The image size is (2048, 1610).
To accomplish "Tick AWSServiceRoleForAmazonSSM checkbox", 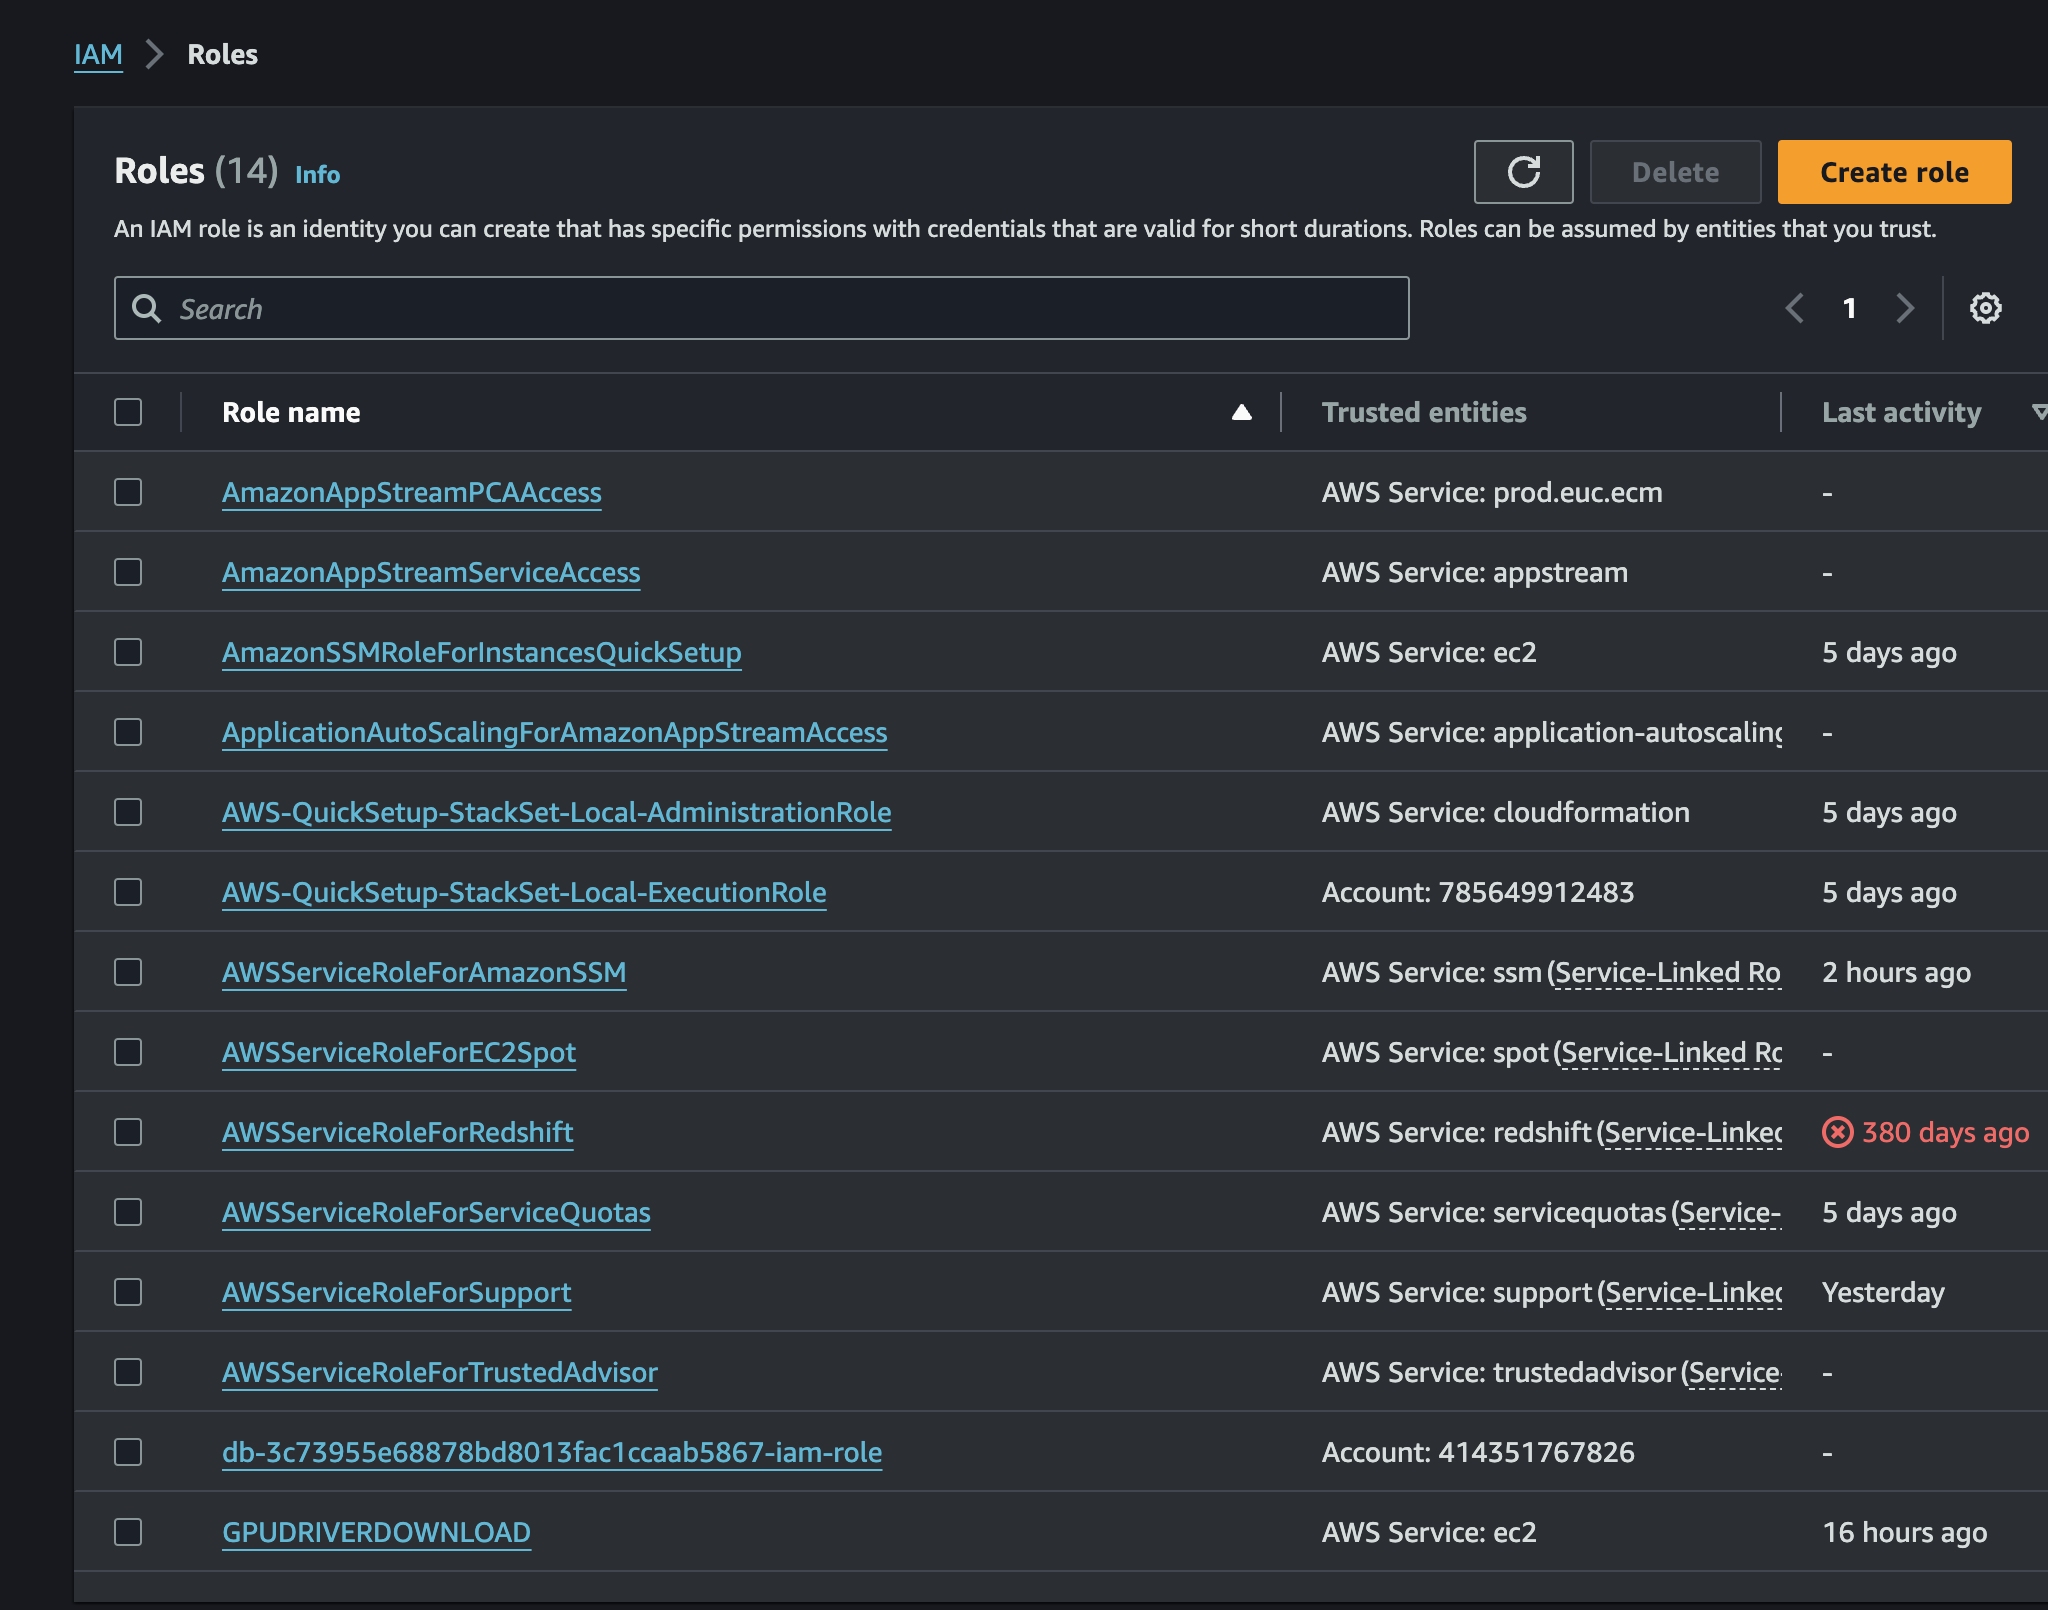I will tap(128, 972).
